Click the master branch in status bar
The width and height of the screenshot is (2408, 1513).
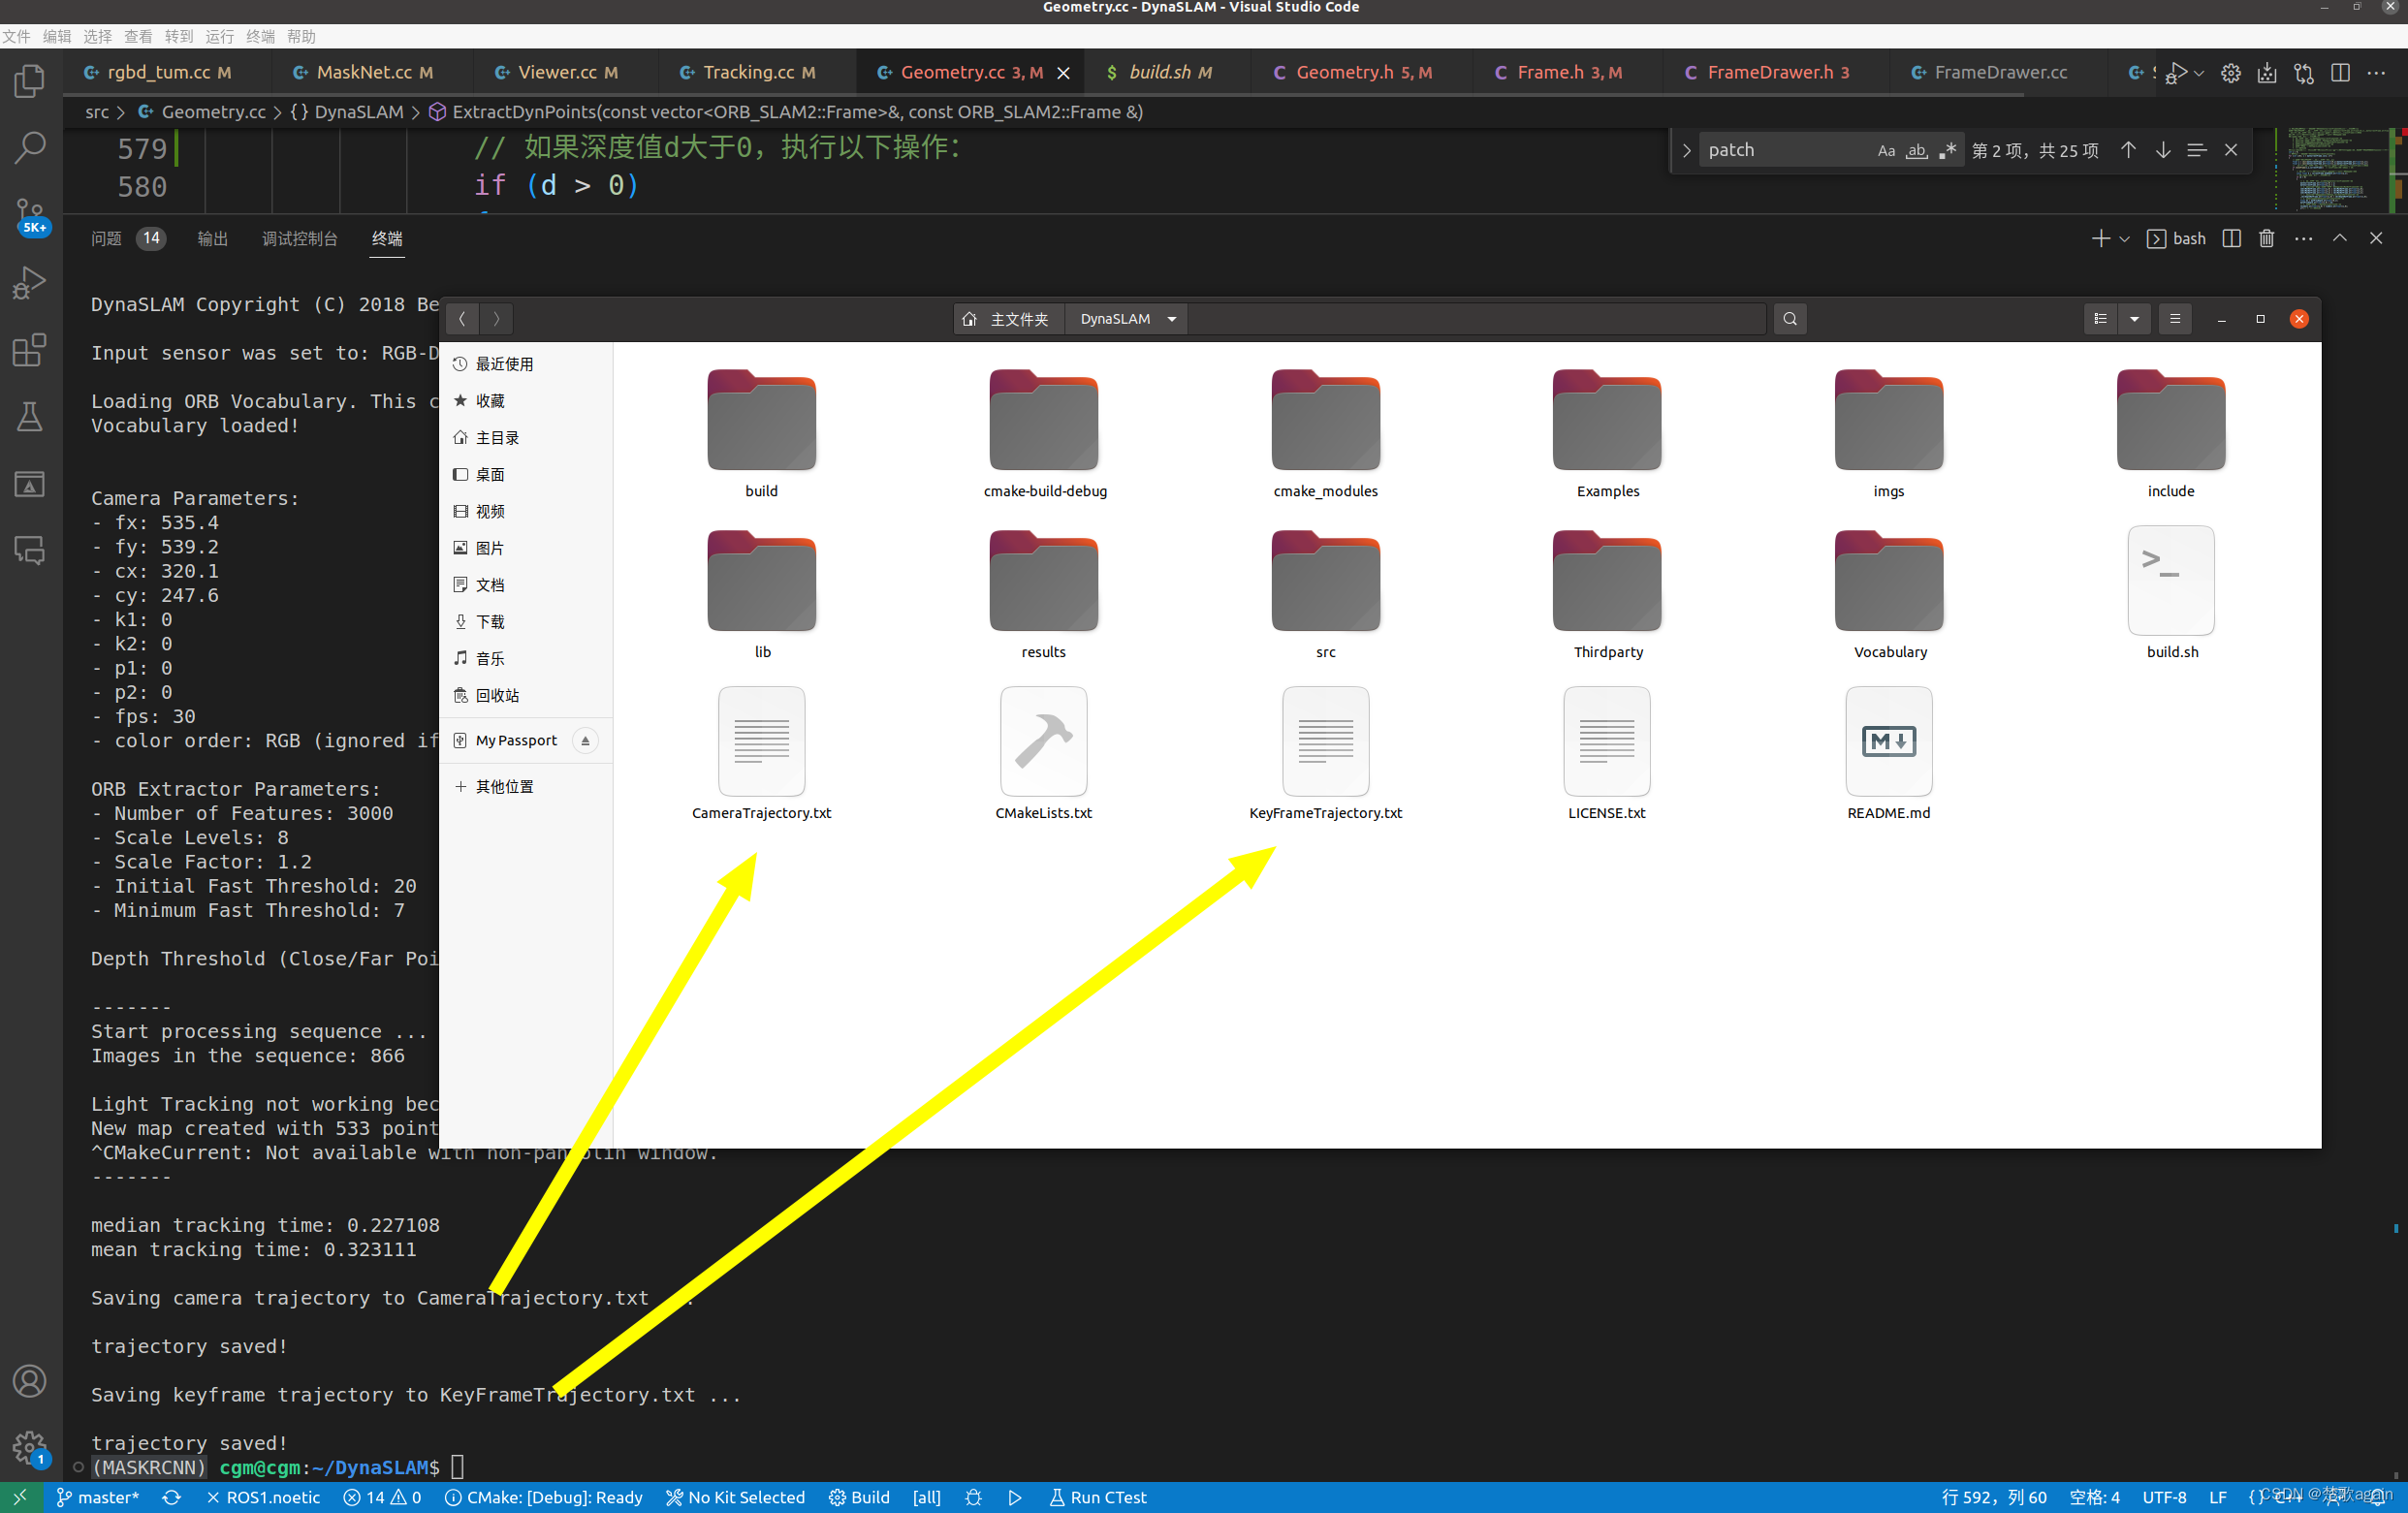(x=97, y=1497)
